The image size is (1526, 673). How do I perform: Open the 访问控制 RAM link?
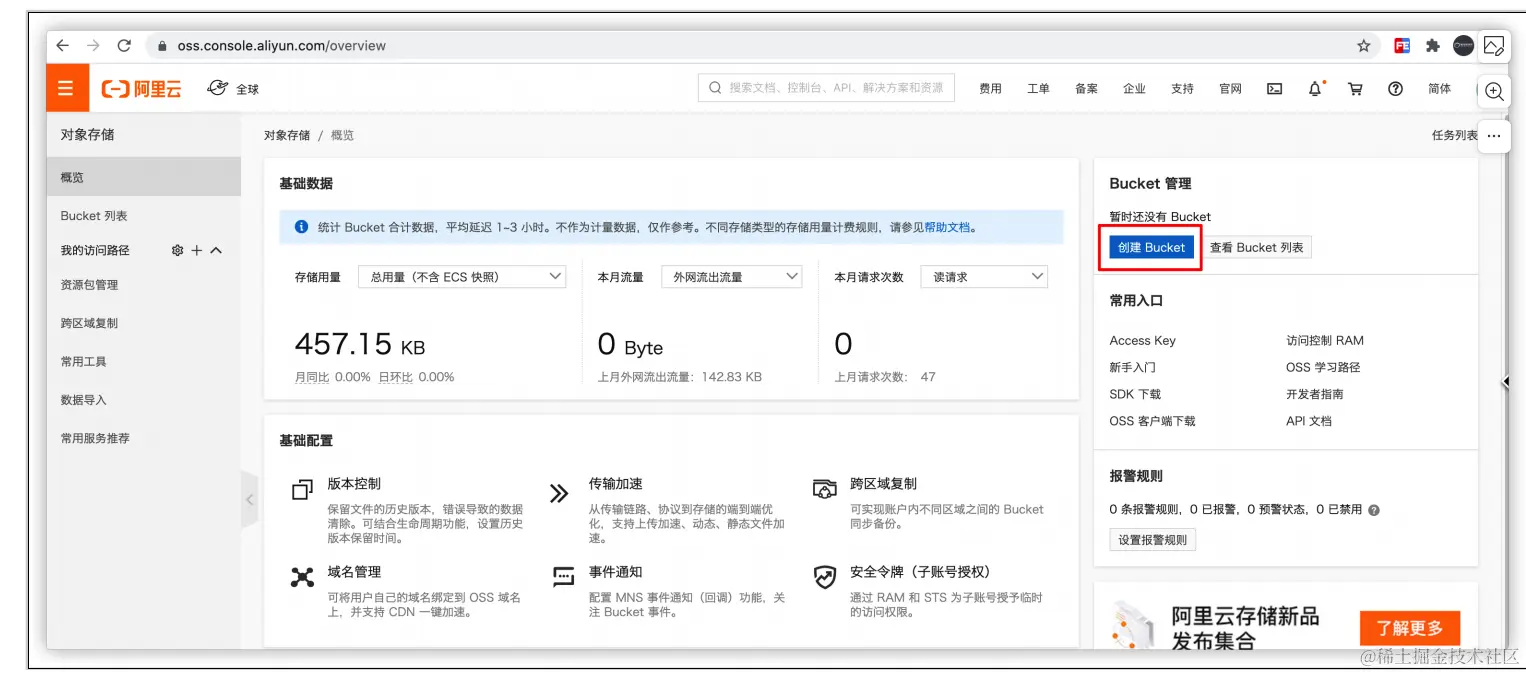click(1324, 341)
